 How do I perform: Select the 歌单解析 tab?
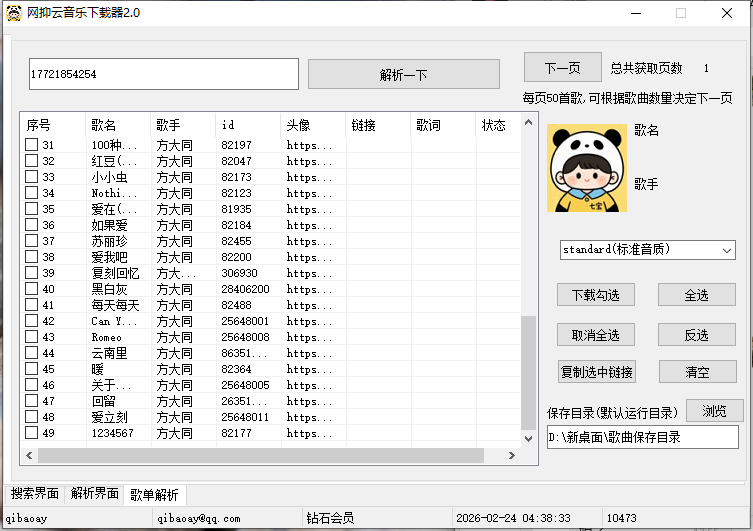pyautogui.click(x=155, y=495)
